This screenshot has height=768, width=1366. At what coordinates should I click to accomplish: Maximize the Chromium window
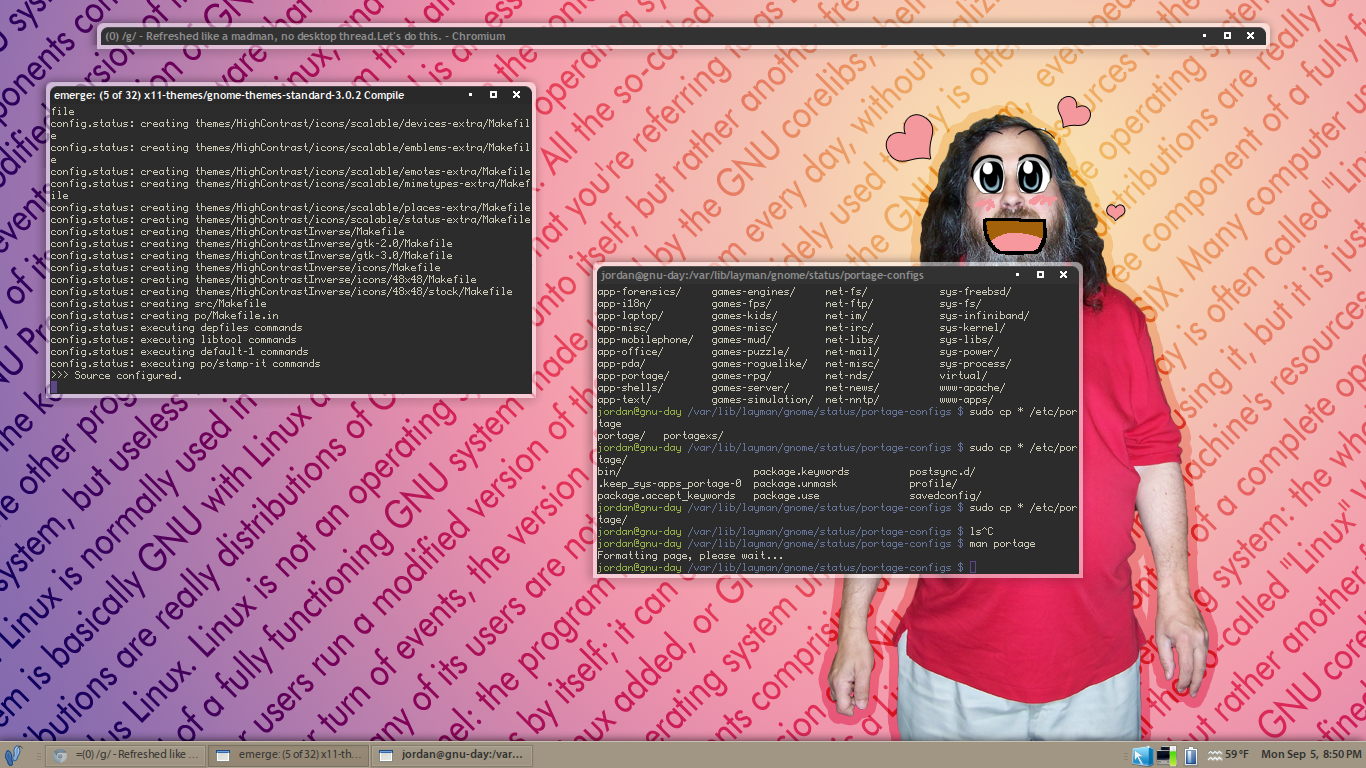click(1228, 36)
